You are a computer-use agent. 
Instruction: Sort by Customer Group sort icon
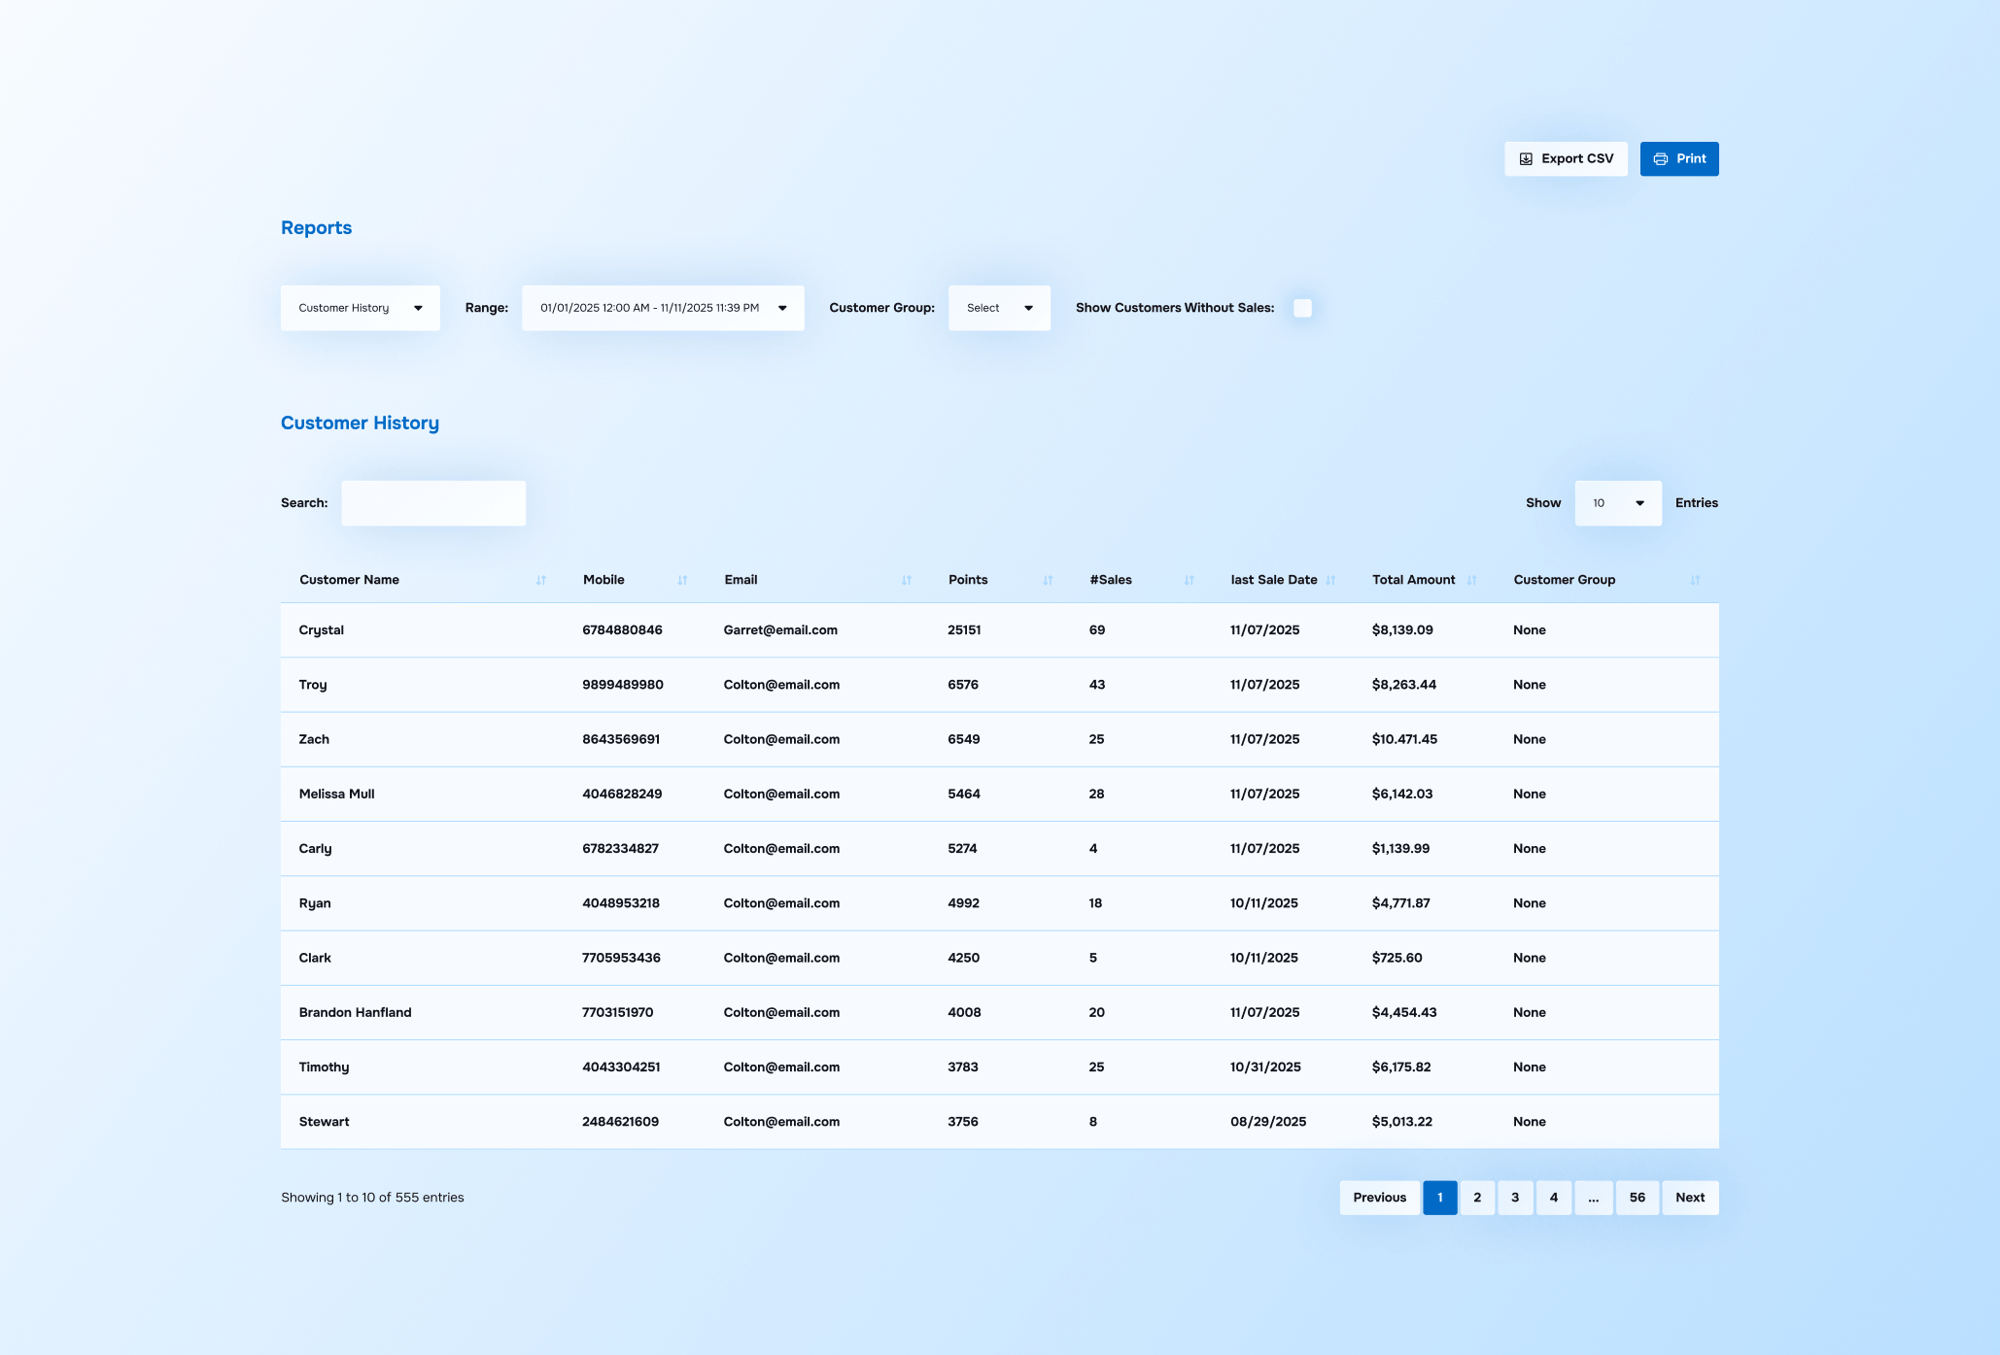[x=1694, y=580]
